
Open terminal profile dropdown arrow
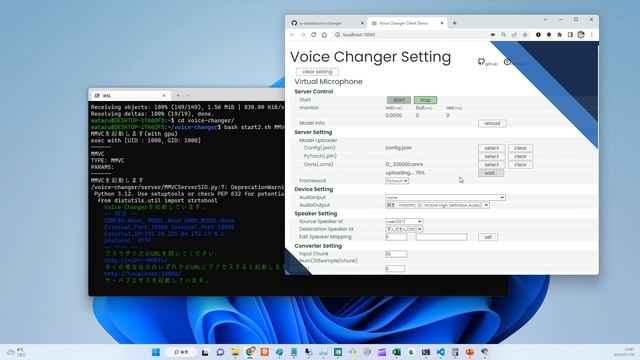click(x=188, y=95)
